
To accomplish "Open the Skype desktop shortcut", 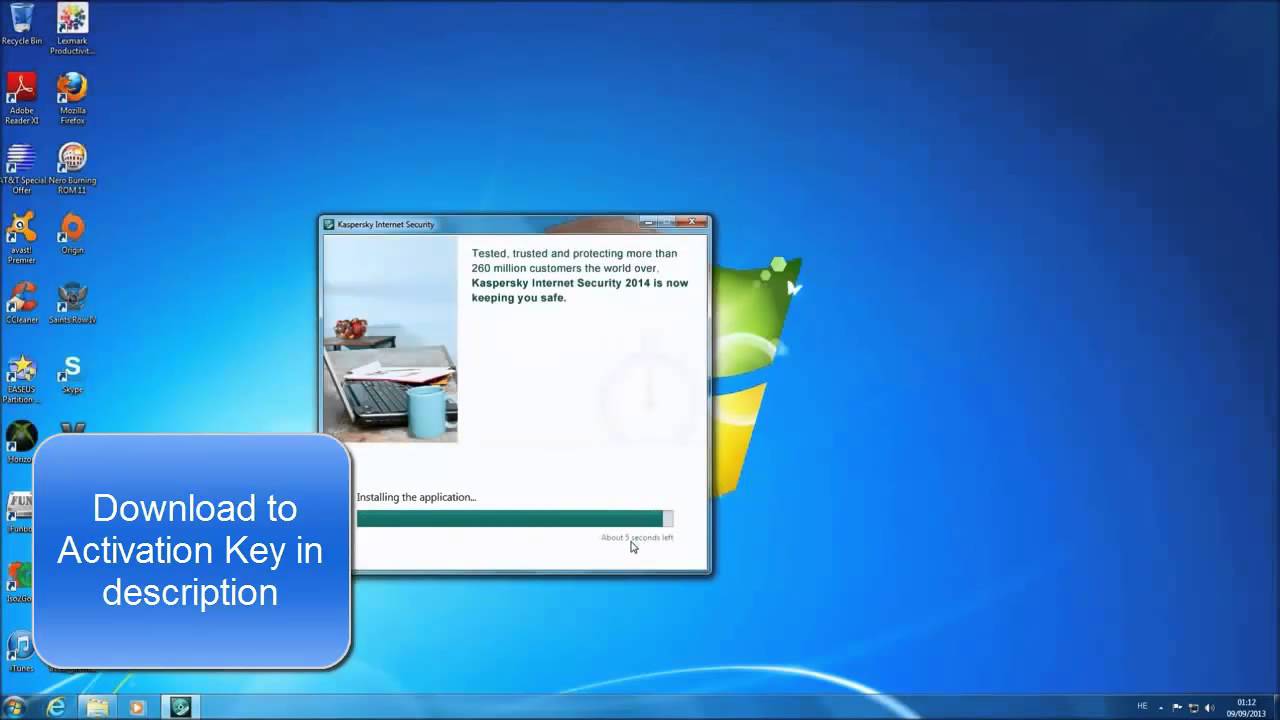I will (x=72, y=373).
